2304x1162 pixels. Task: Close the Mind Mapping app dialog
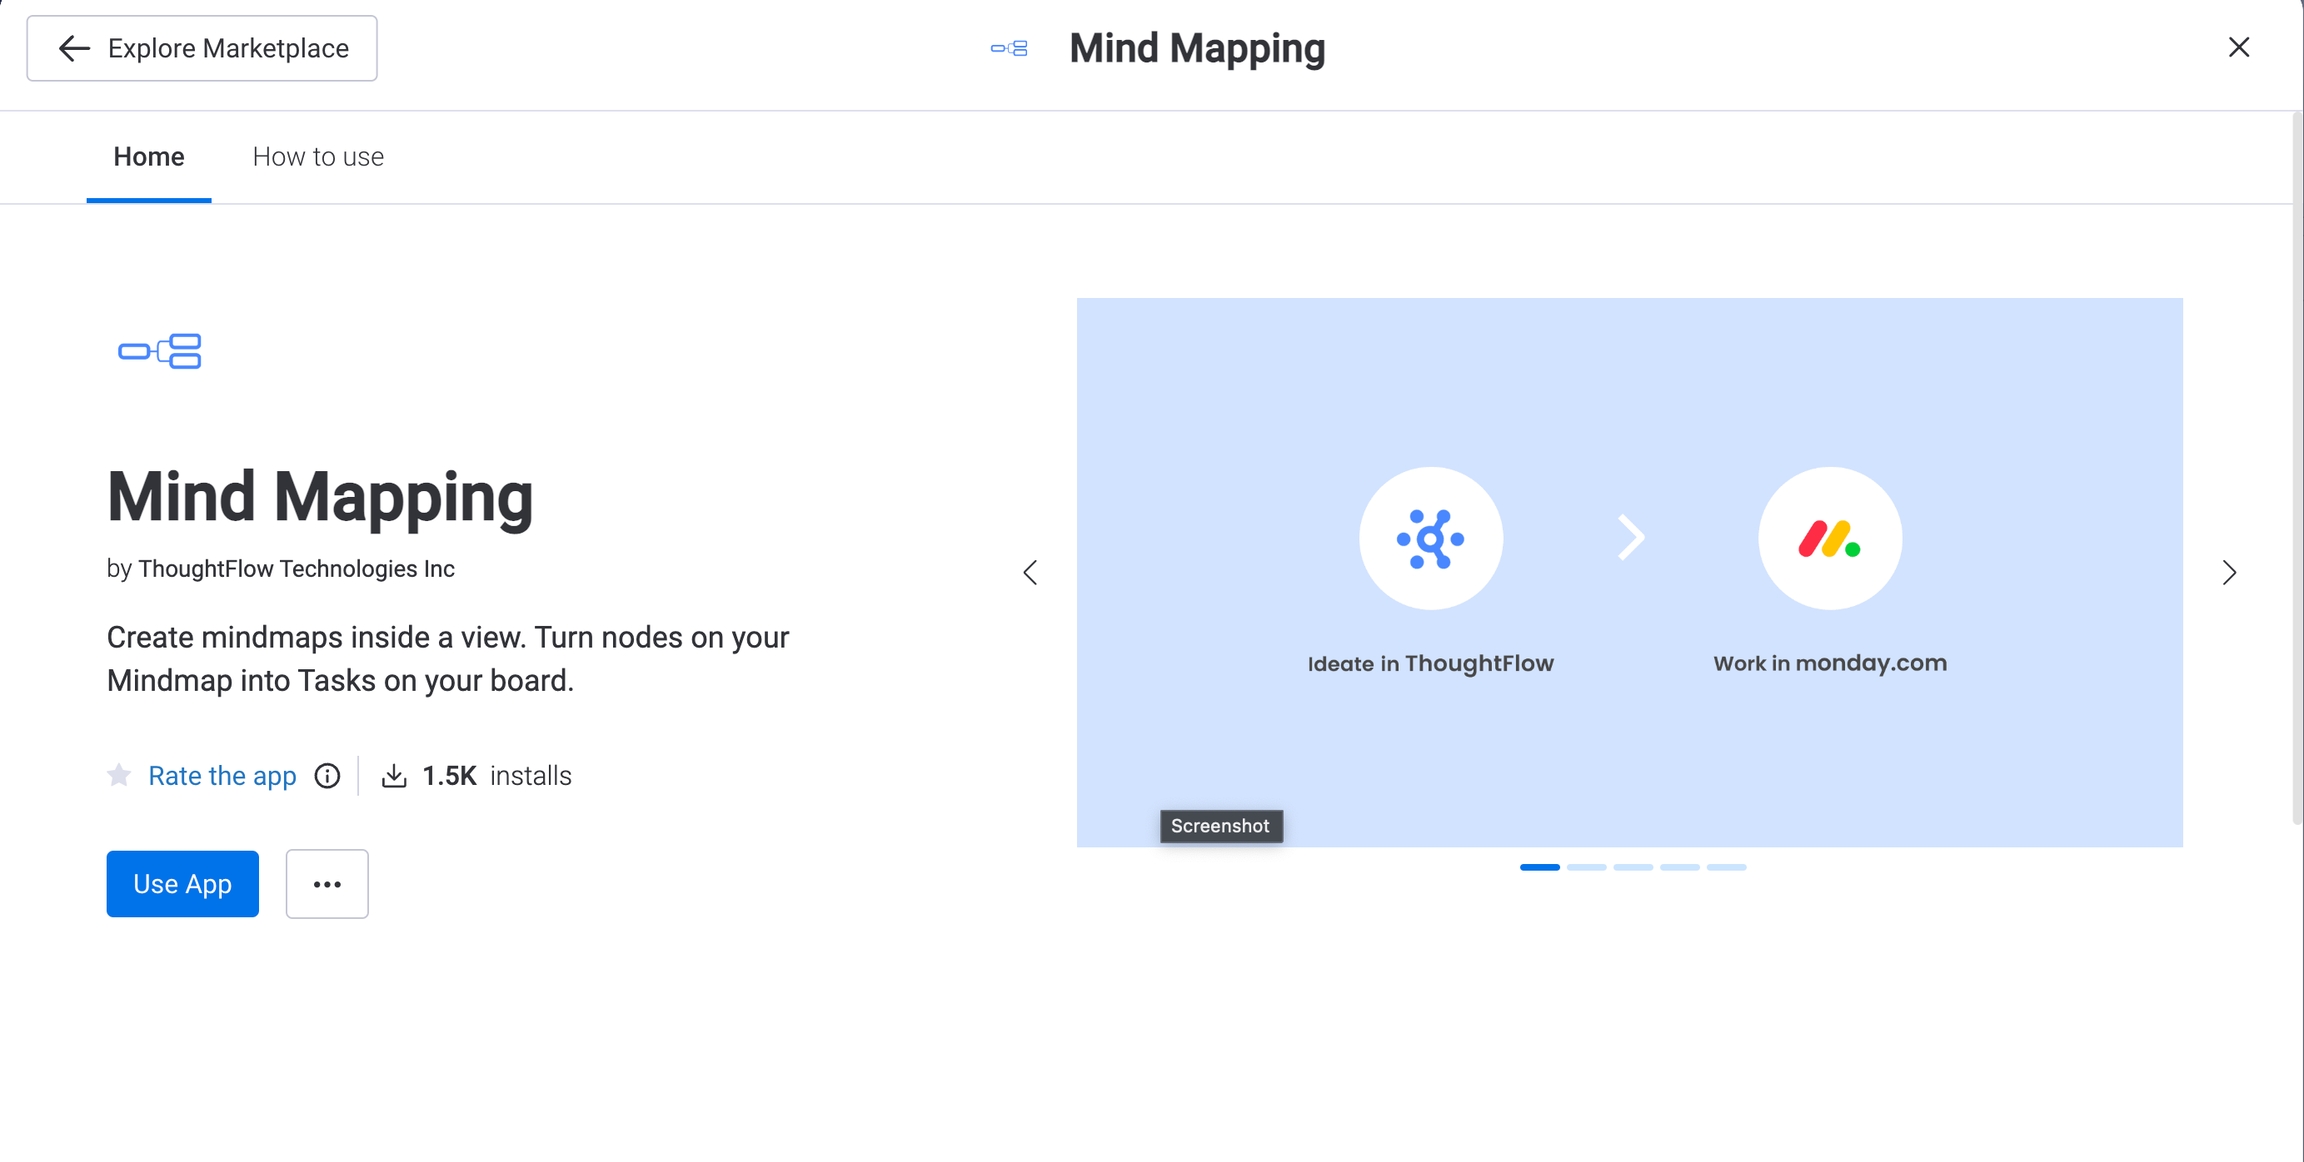[2239, 47]
